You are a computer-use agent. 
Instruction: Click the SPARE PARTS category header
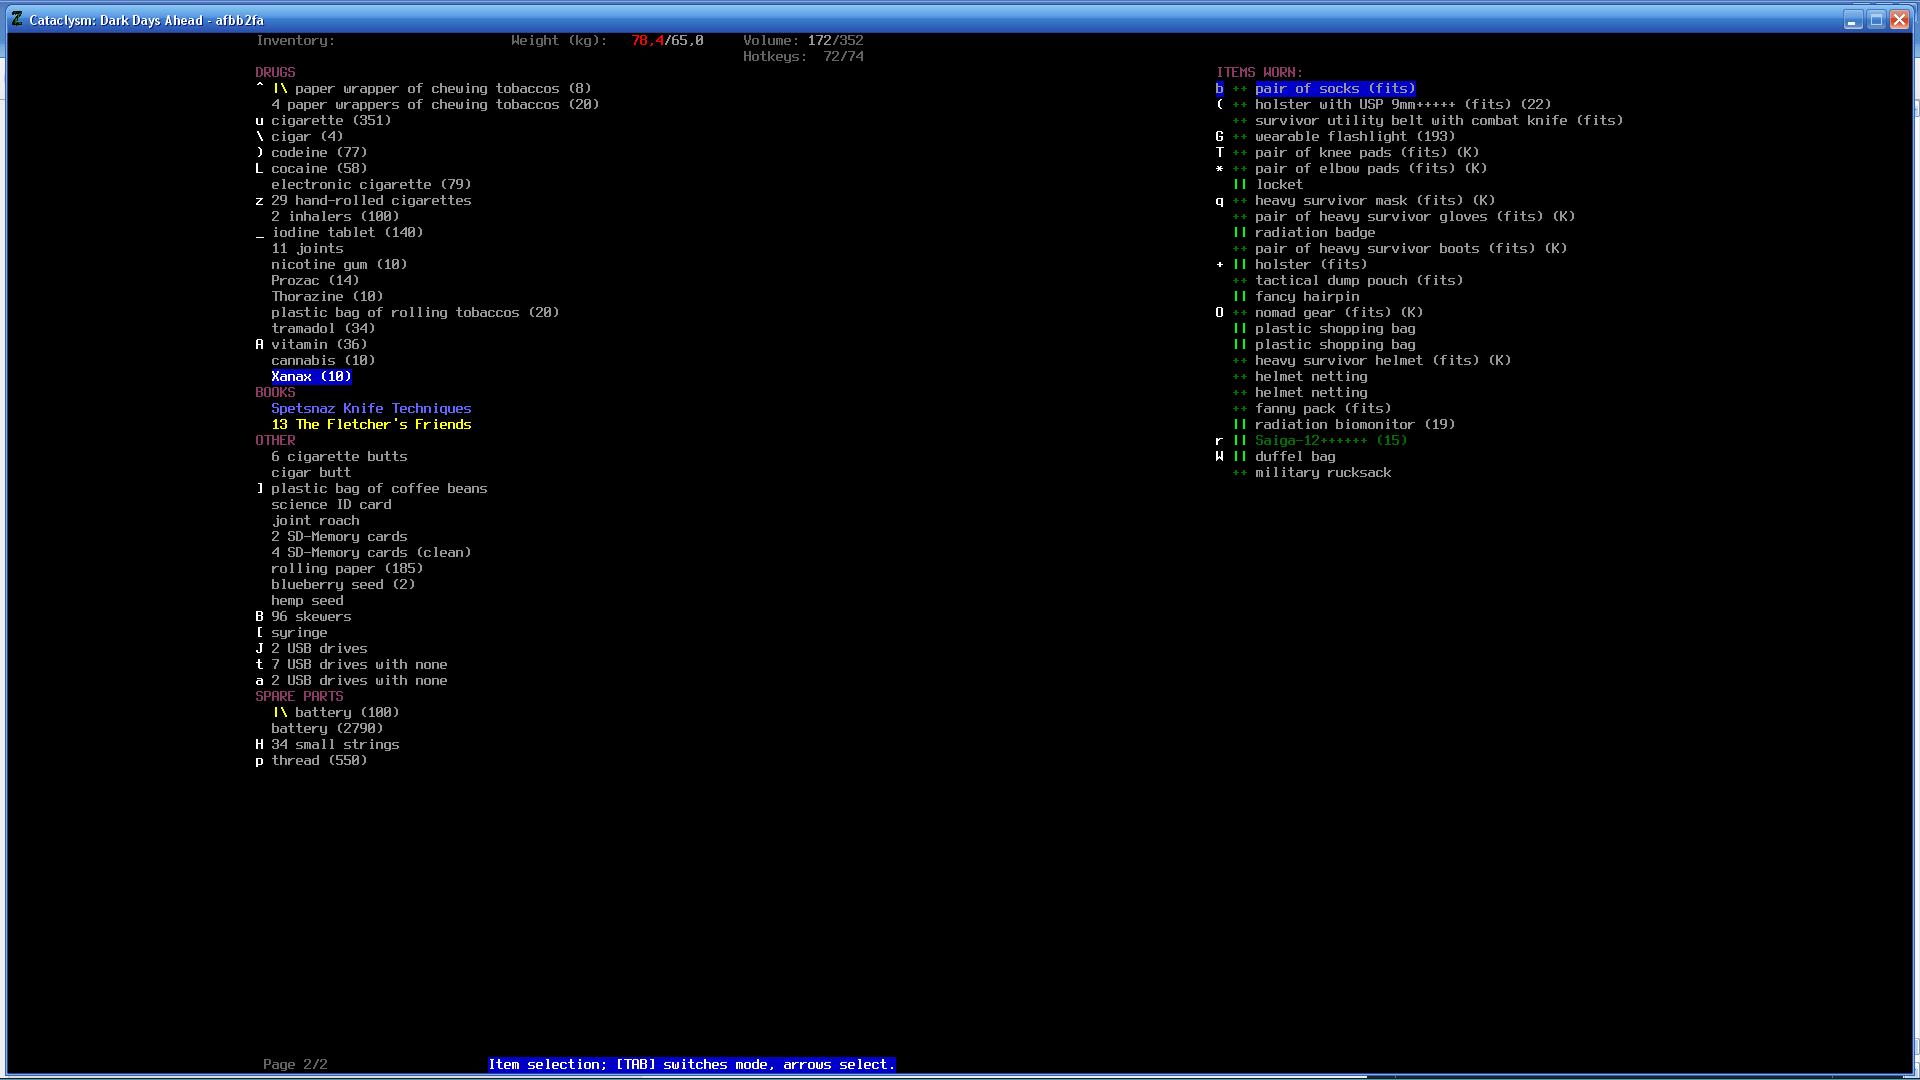tap(299, 697)
